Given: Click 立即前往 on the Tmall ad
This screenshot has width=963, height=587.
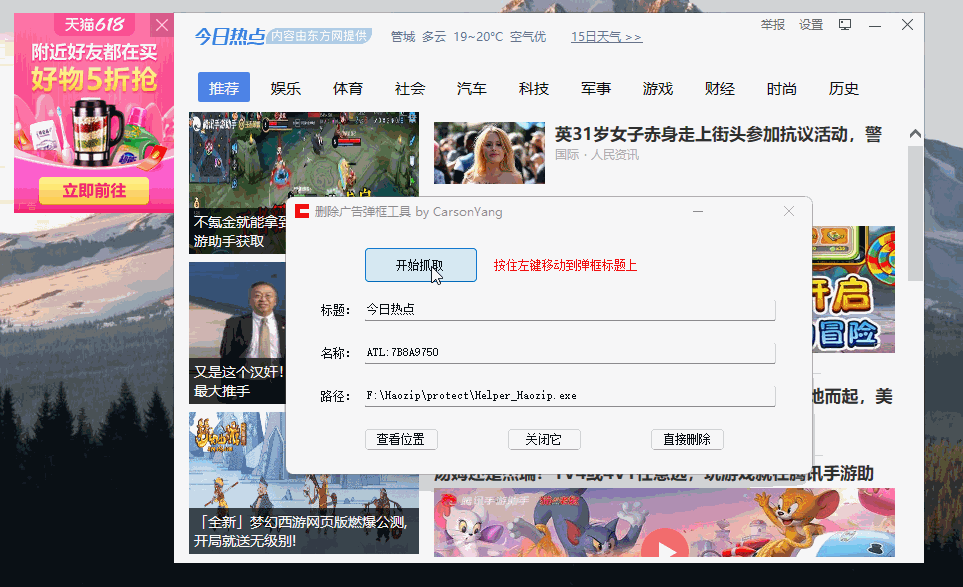Looking at the screenshot, I should click(x=93, y=190).
